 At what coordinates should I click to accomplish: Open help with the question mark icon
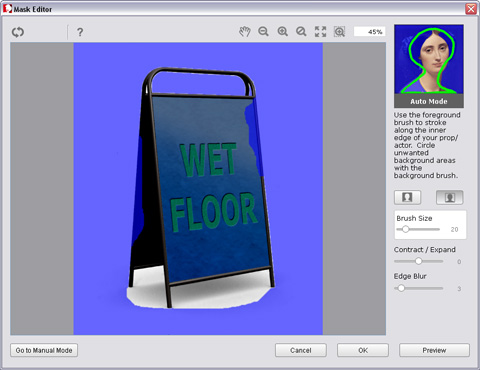(80, 32)
